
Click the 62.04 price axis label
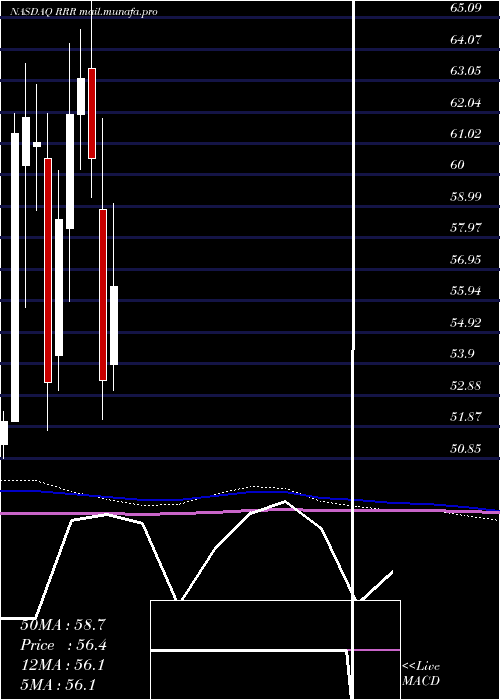[x=466, y=102]
